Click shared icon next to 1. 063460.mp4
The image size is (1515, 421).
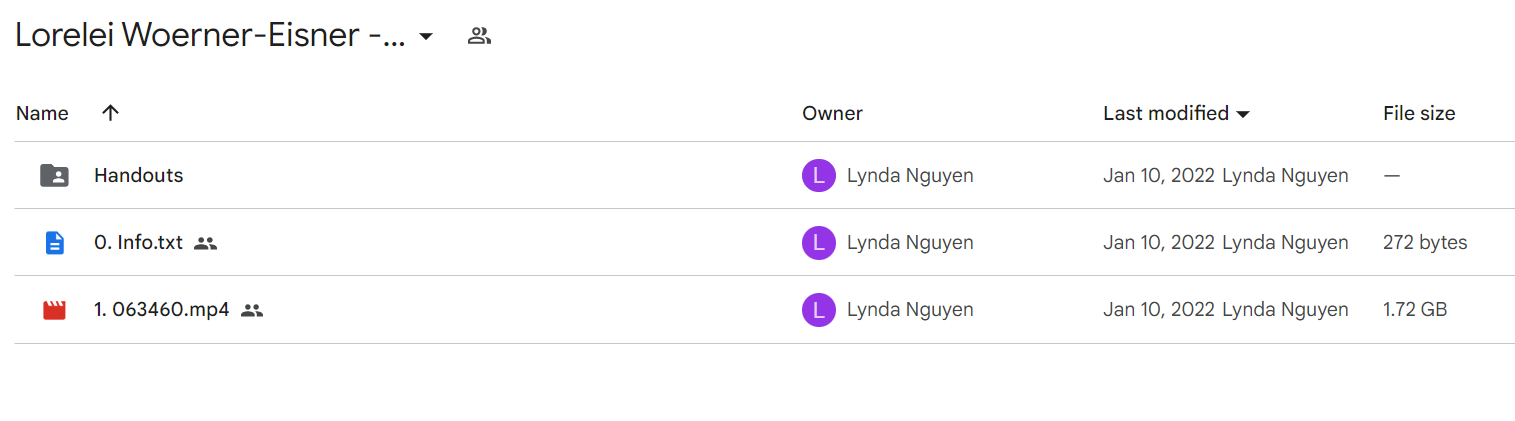point(252,310)
